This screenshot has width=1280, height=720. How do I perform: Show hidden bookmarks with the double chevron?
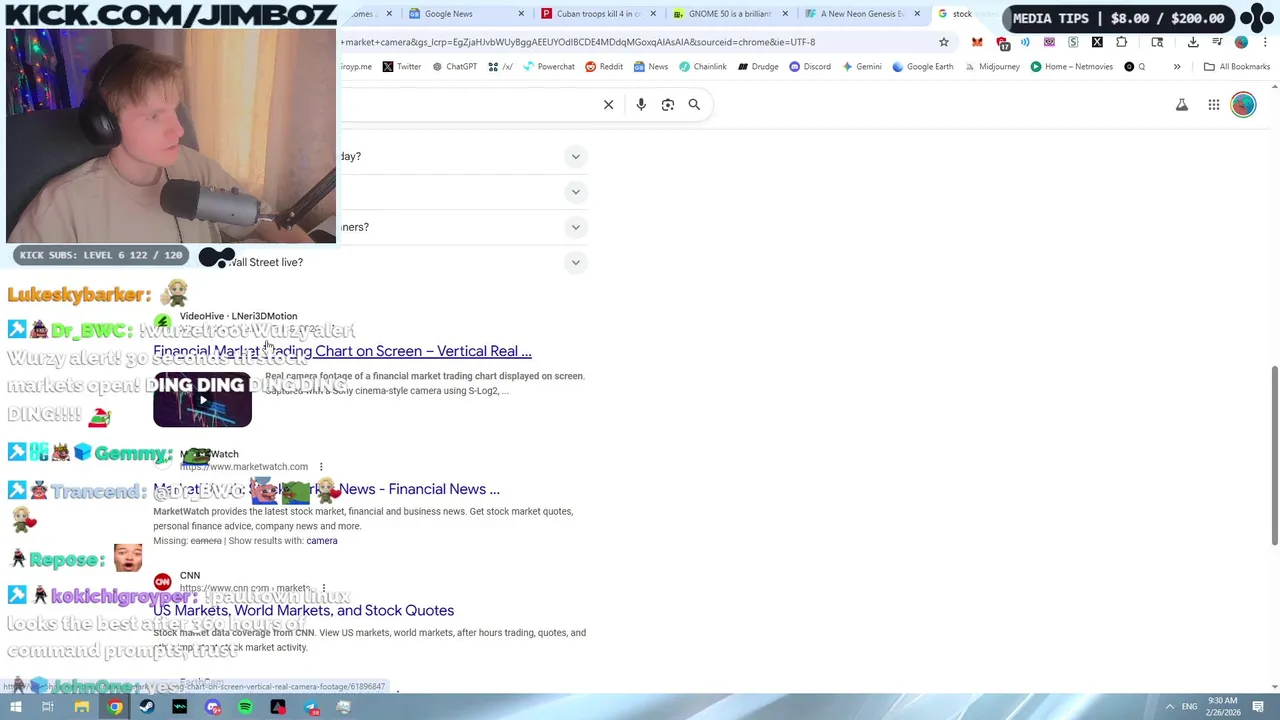1177,66
